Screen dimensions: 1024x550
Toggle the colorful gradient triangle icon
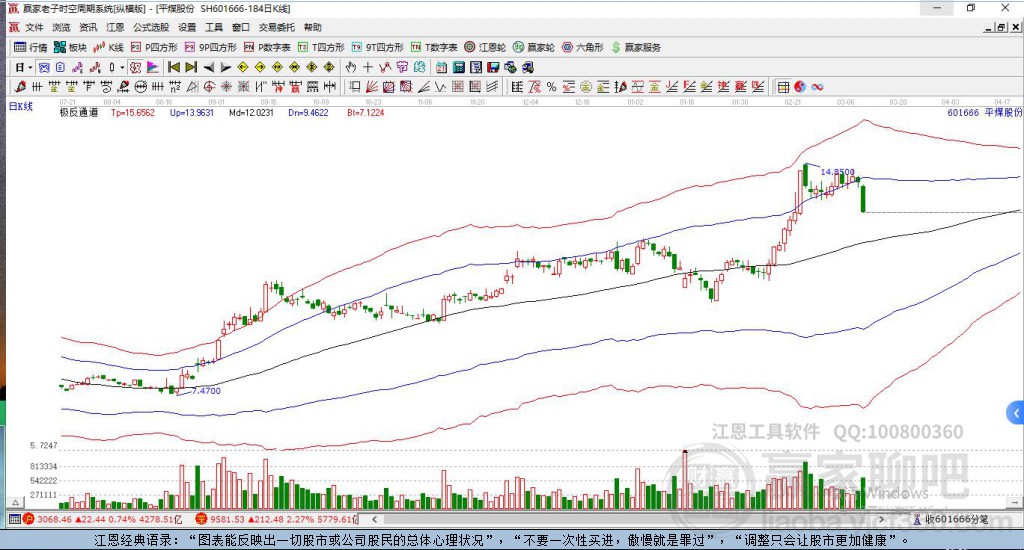pos(153,67)
